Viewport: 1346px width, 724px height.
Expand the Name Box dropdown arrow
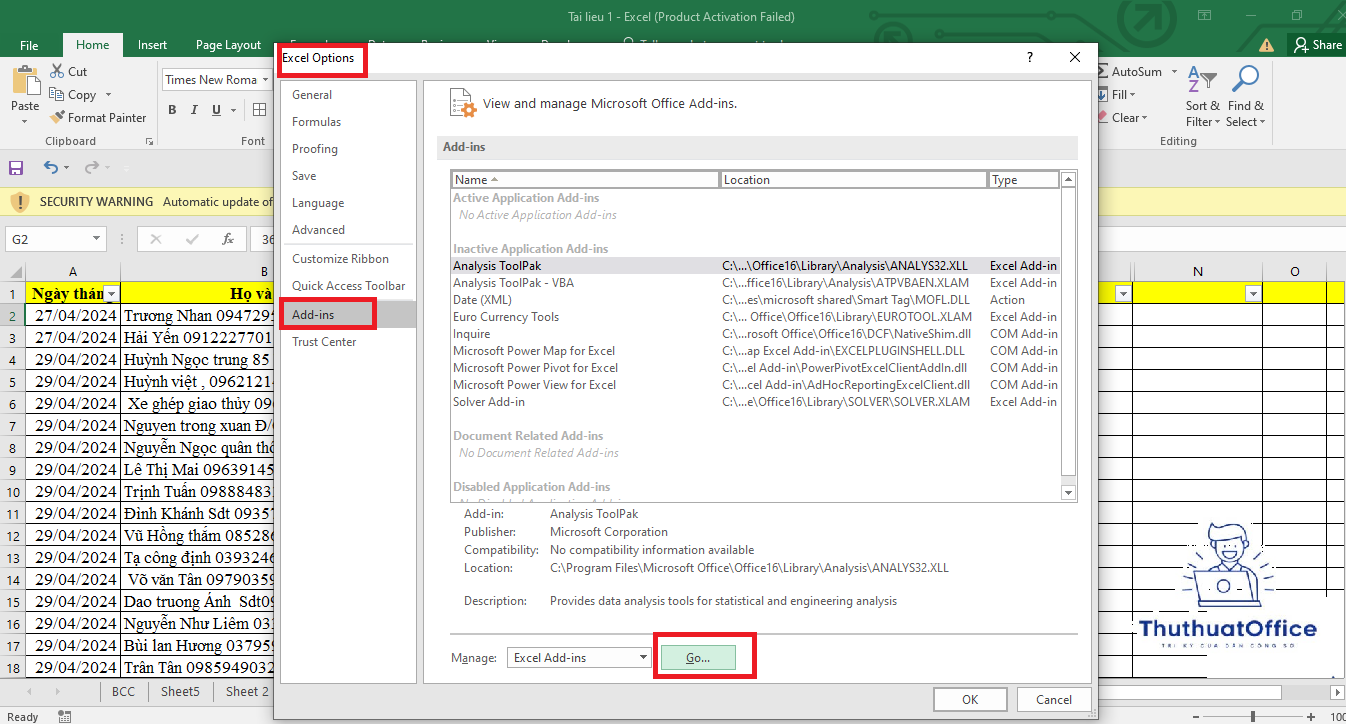(97, 239)
